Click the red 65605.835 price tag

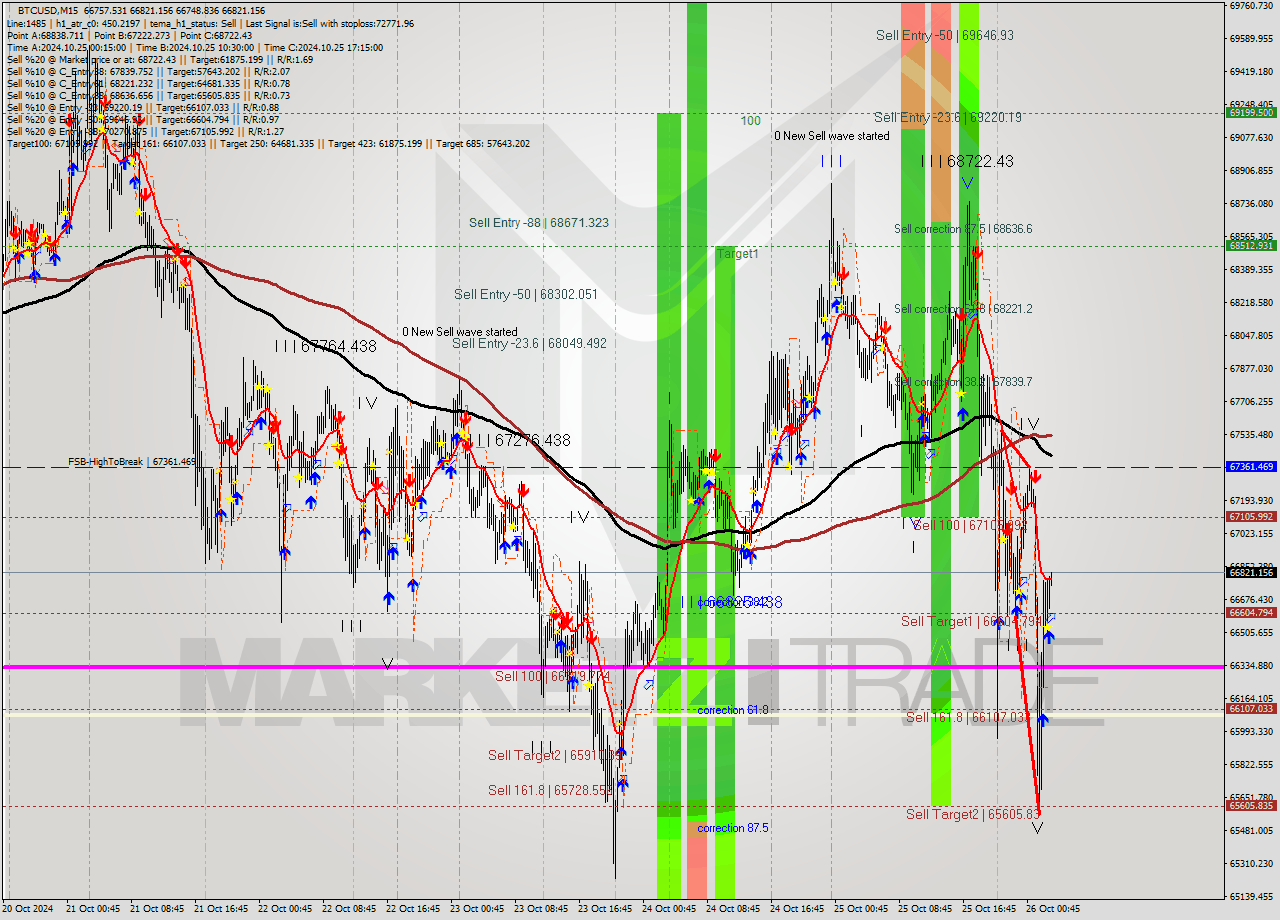click(1250, 805)
